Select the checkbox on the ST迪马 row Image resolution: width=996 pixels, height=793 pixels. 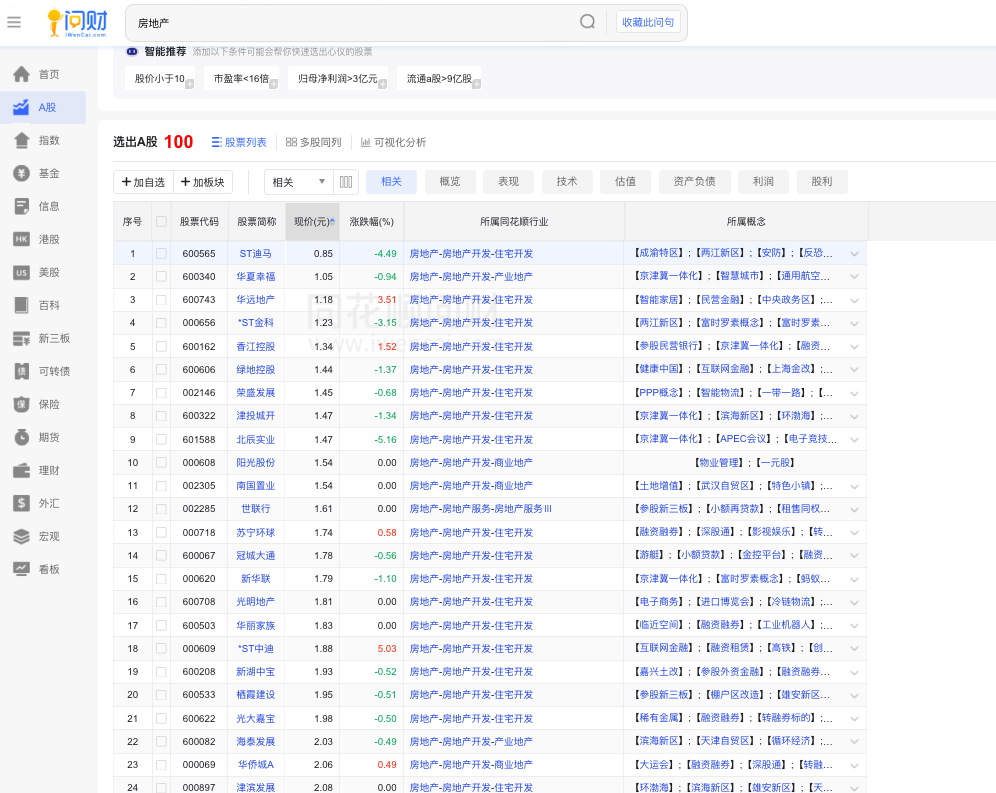(161, 253)
